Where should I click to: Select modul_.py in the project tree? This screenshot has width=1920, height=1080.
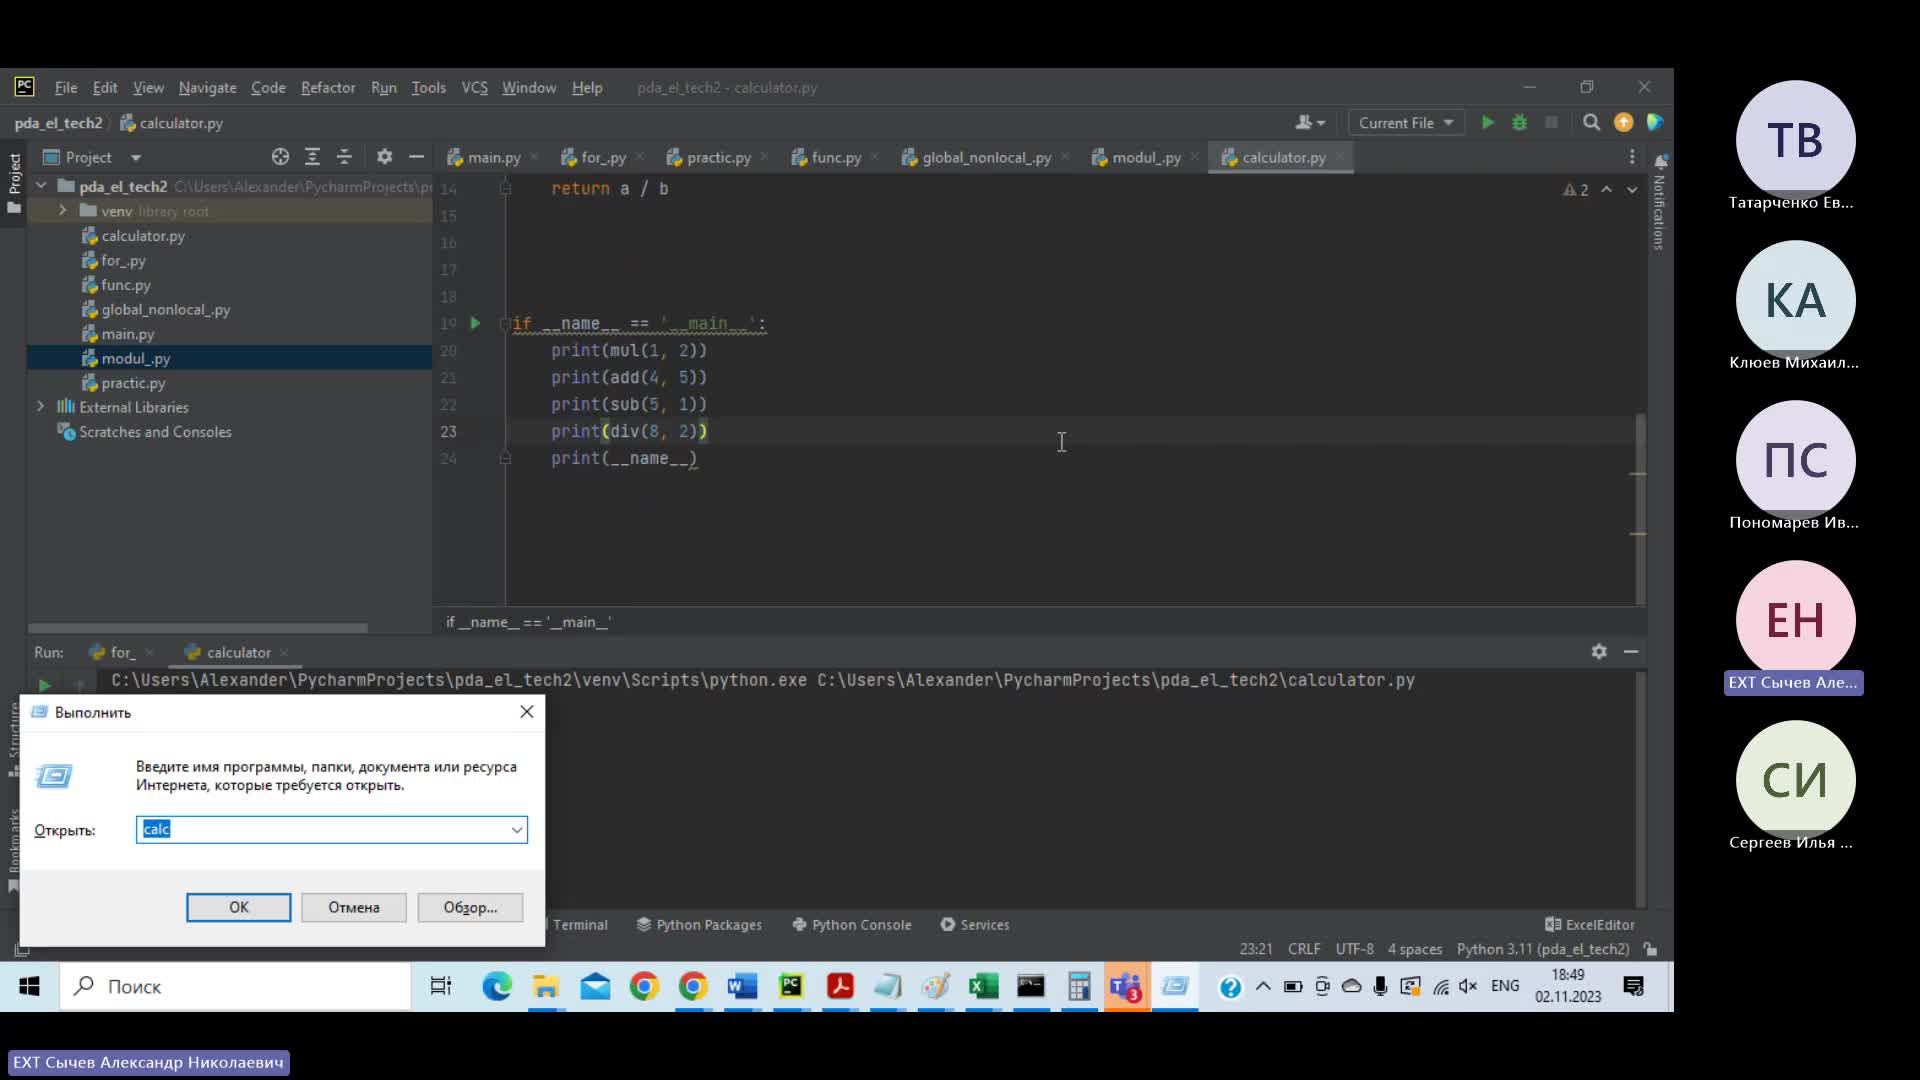136,358
